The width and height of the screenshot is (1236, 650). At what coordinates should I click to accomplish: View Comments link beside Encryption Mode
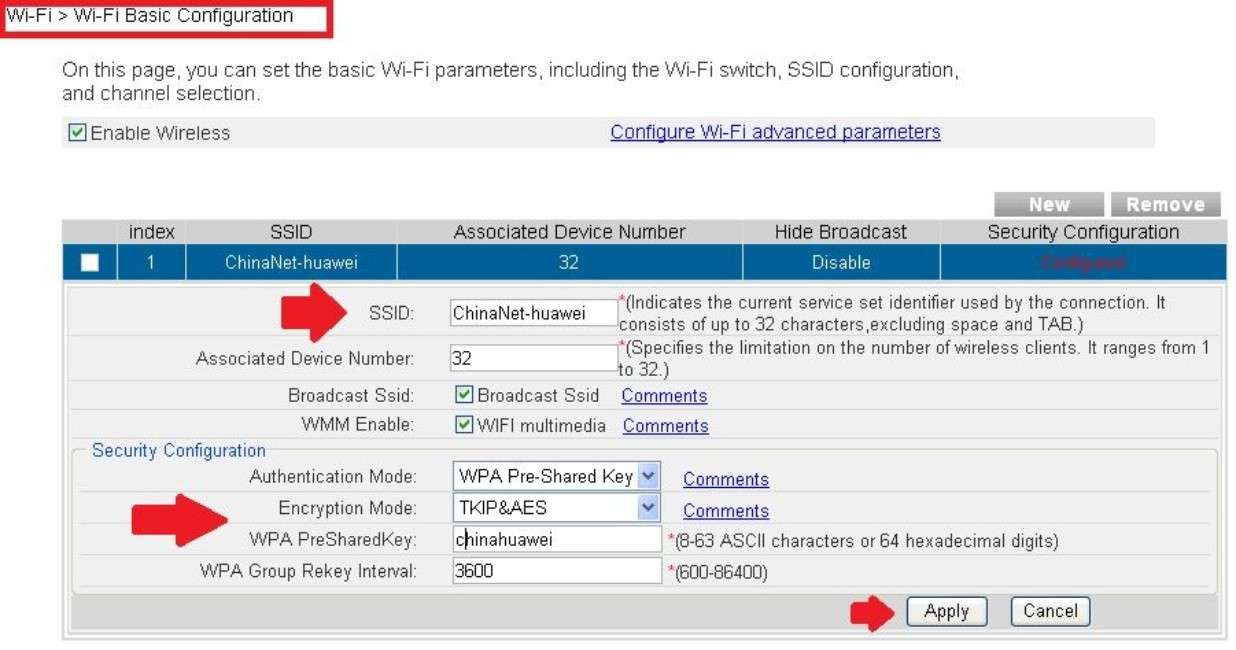point(725,511)
